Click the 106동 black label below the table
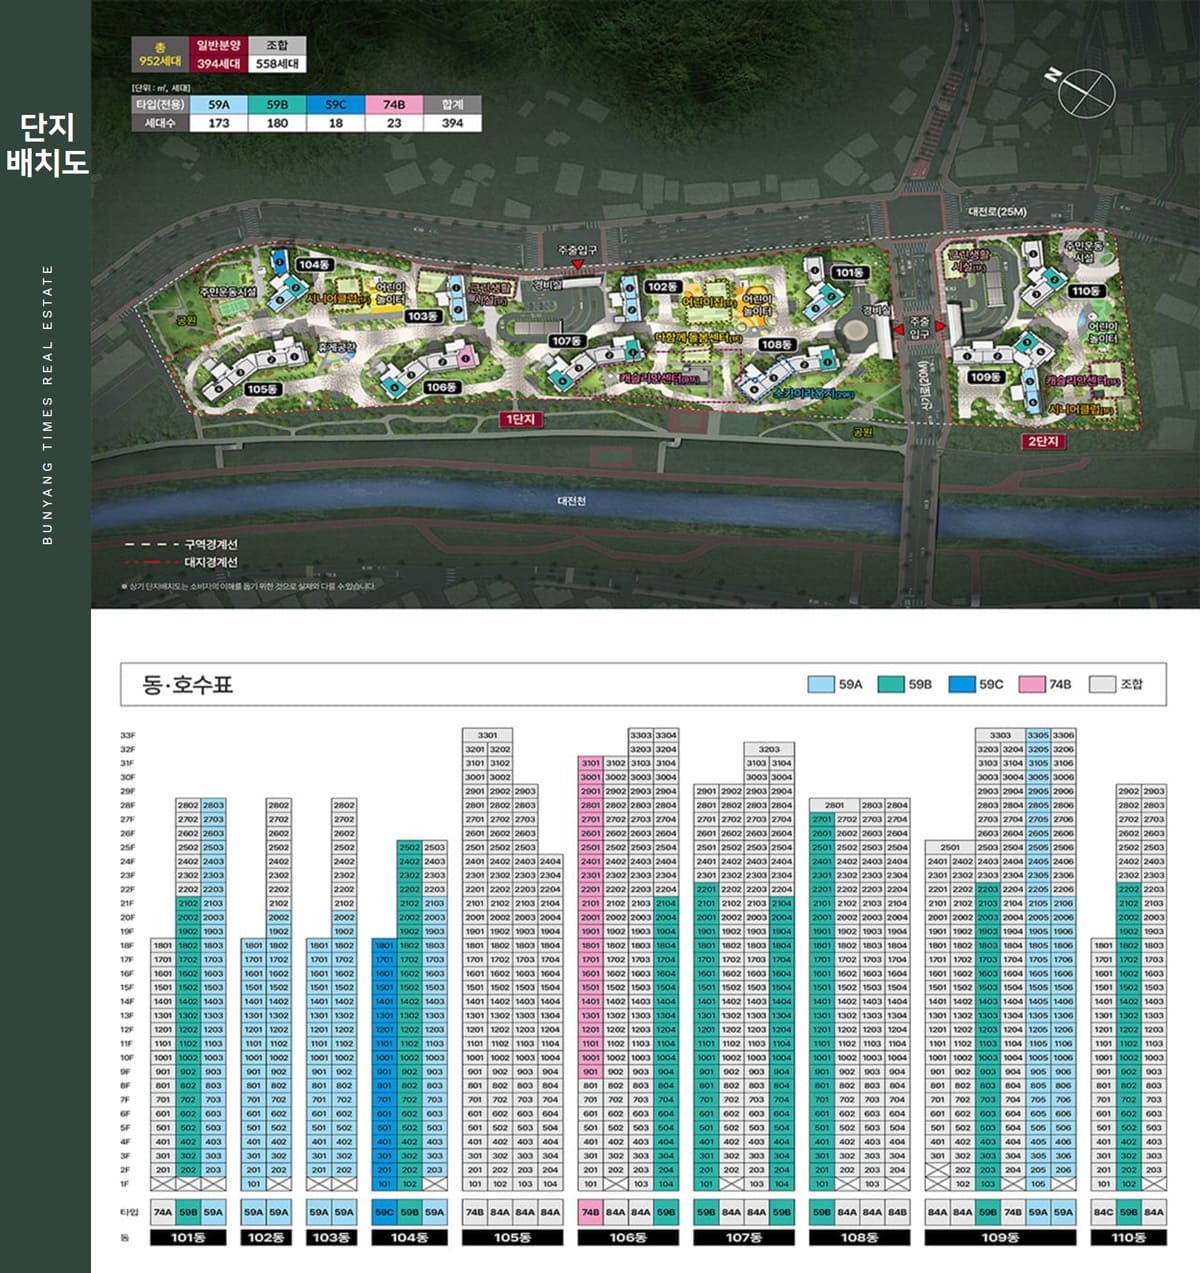Viewport: 1200px width, 1273px height. click(628, 1238)
